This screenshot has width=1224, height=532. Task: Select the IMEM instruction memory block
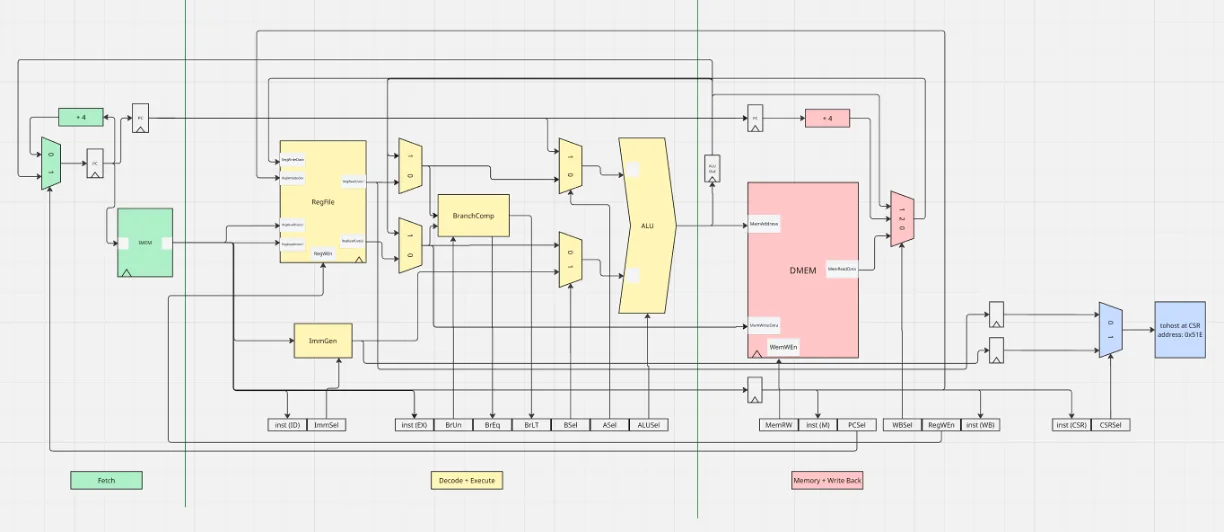[x=146, y=243]
